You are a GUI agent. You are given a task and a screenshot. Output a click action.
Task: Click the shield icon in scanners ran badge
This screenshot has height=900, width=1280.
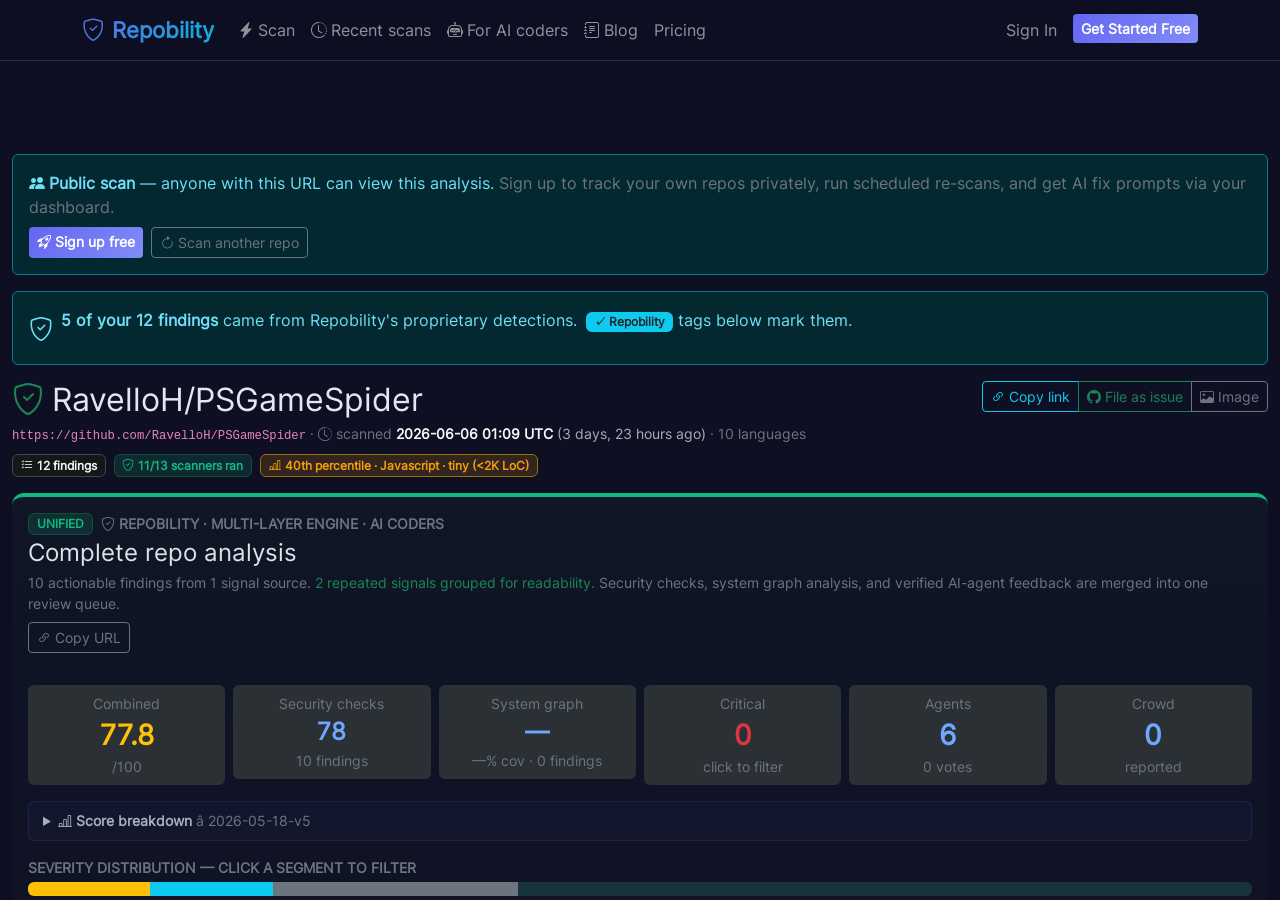coord(128,465)
